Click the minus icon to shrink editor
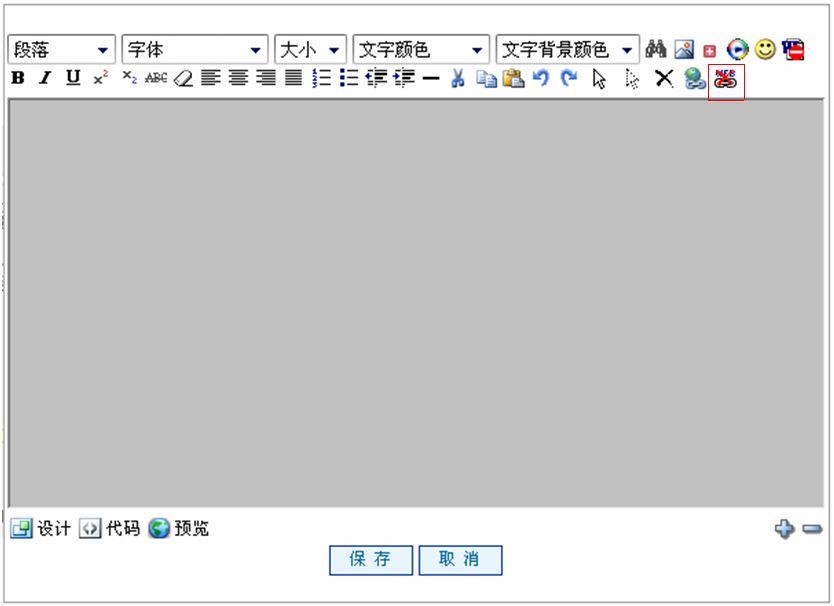Screen dimensions: 834x606 (x=812, y=529)
